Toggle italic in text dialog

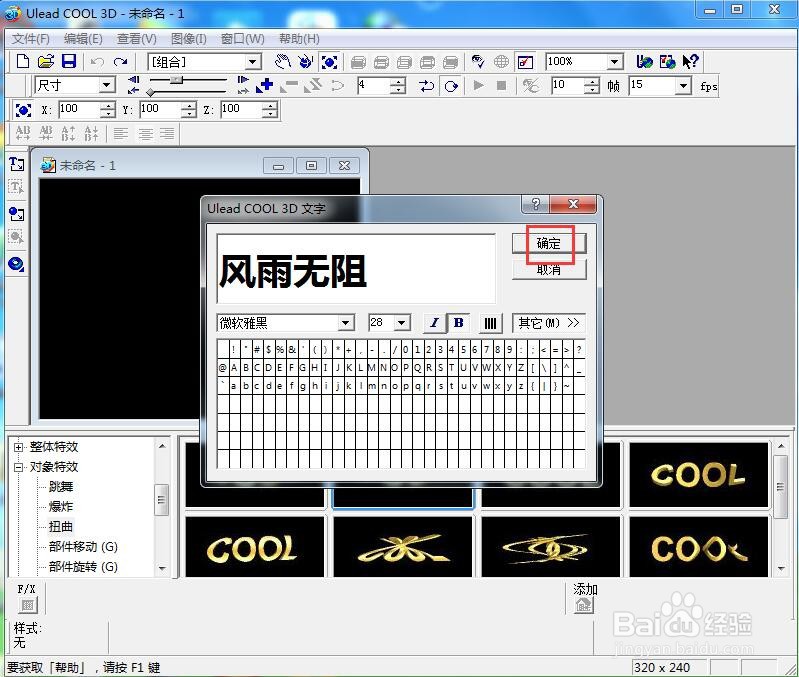tap(434, 322)
